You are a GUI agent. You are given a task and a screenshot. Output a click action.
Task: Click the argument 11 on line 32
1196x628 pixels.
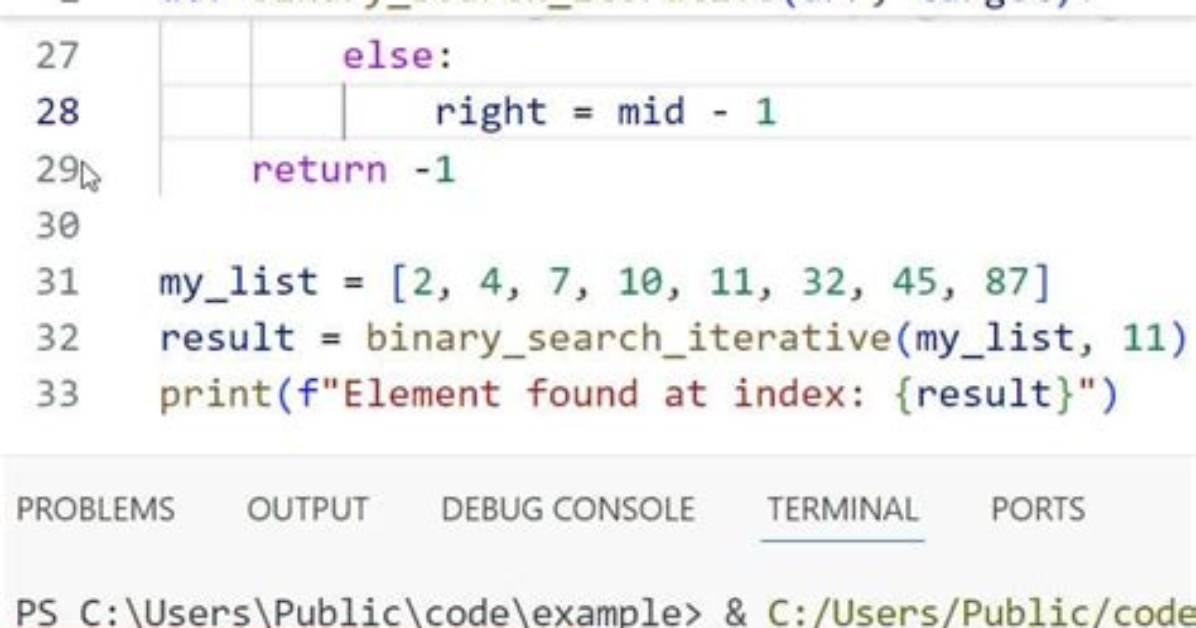[1145, 338]
